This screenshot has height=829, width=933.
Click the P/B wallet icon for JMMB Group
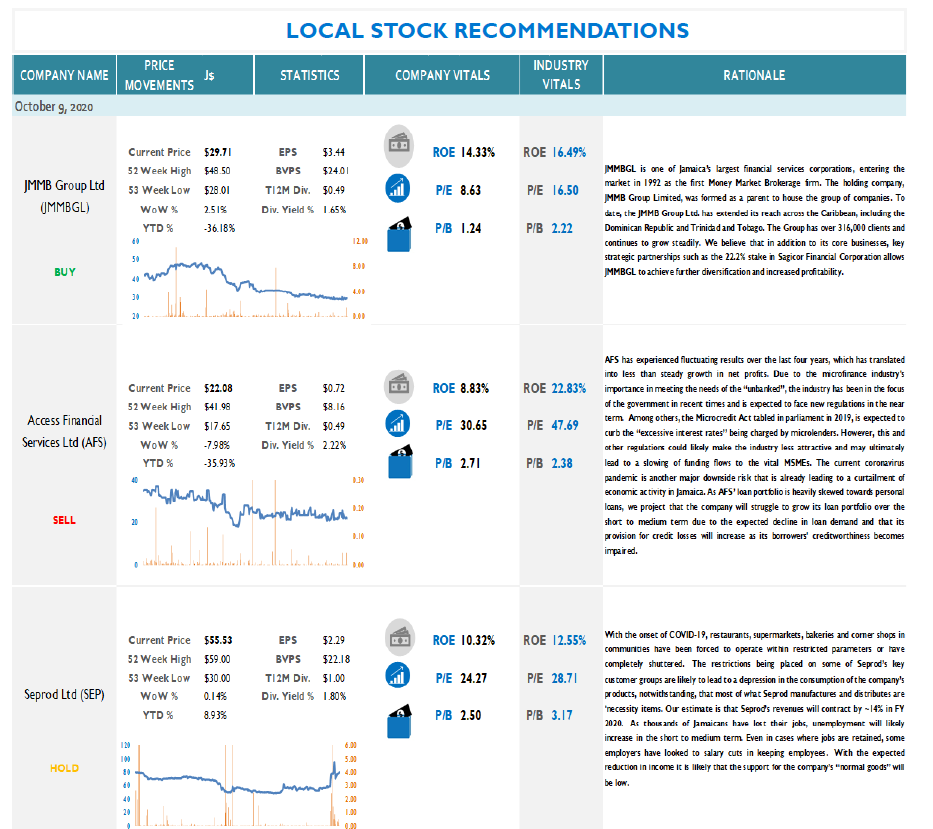399,234
